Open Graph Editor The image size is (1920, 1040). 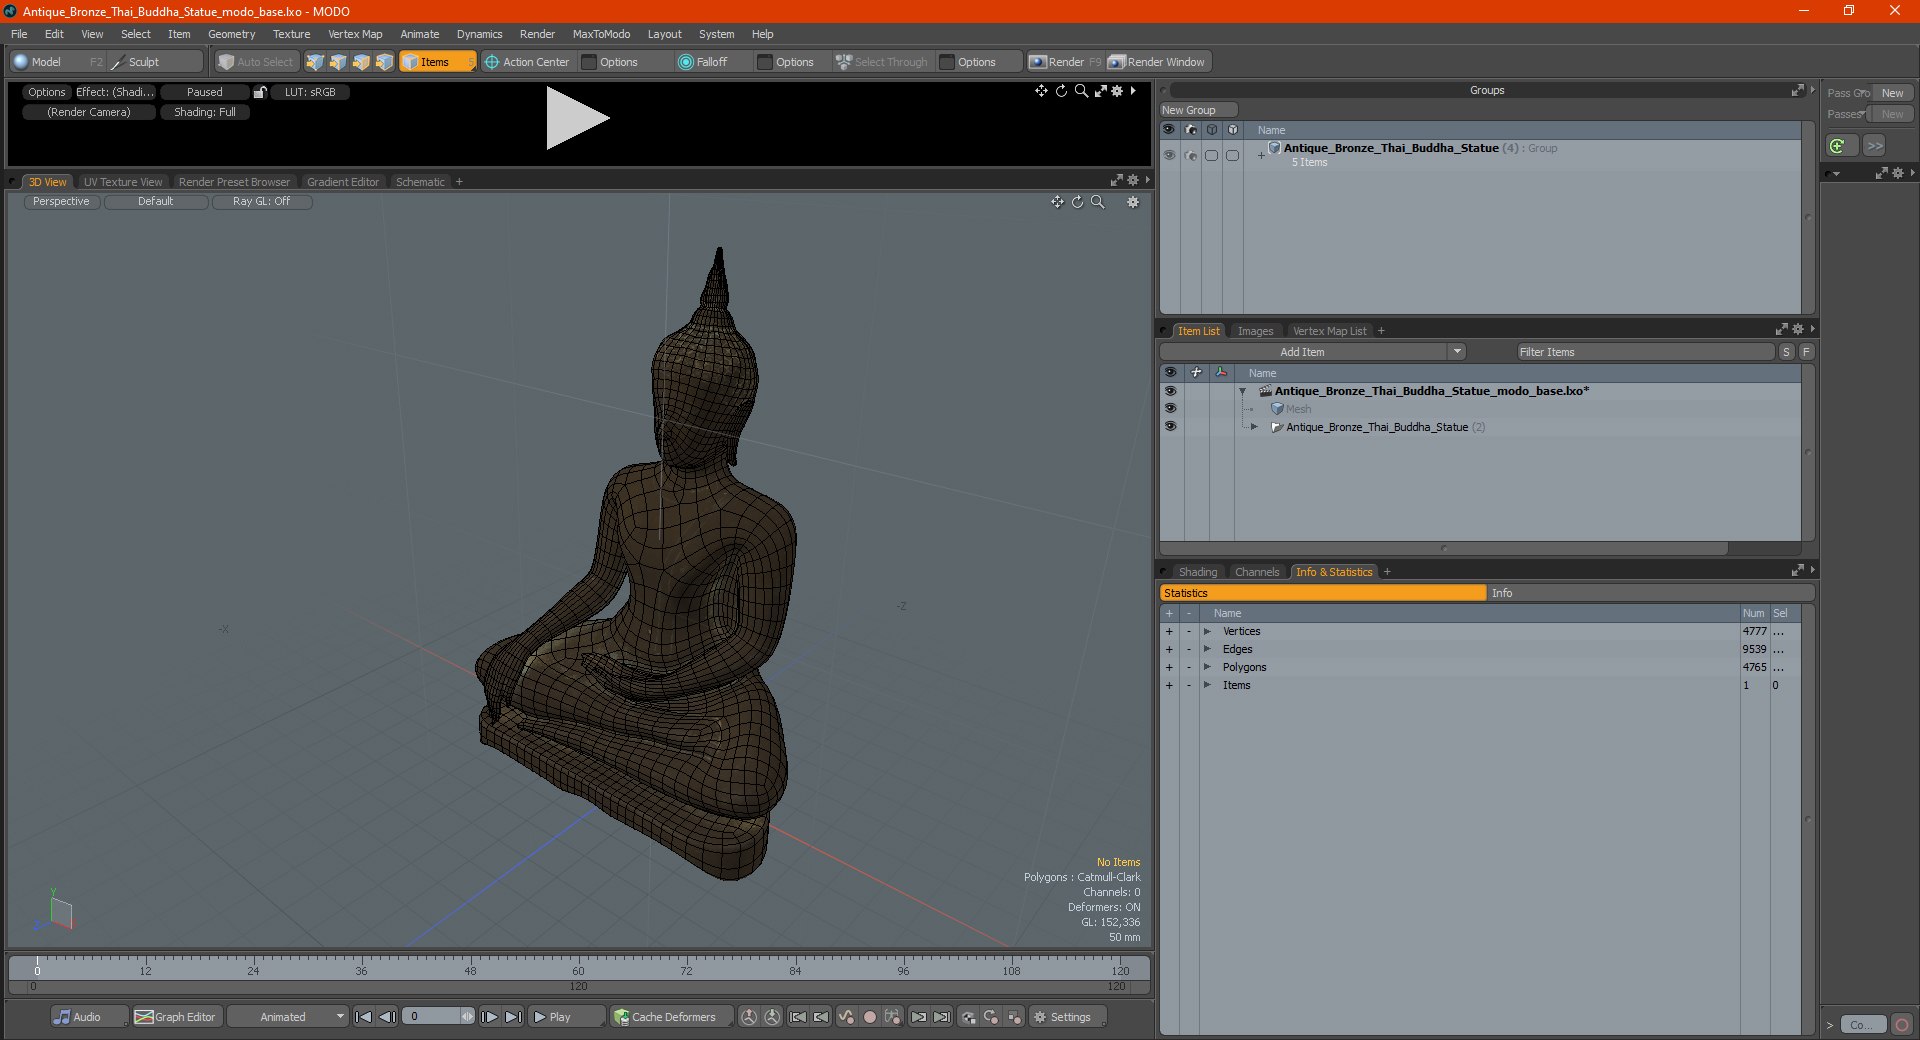pyautogui.click(x=175, y=1017)
